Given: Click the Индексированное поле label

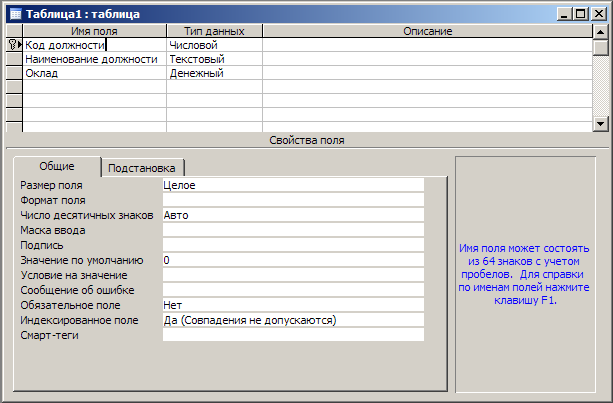Looking at the screenshot, I should (79, 320).
